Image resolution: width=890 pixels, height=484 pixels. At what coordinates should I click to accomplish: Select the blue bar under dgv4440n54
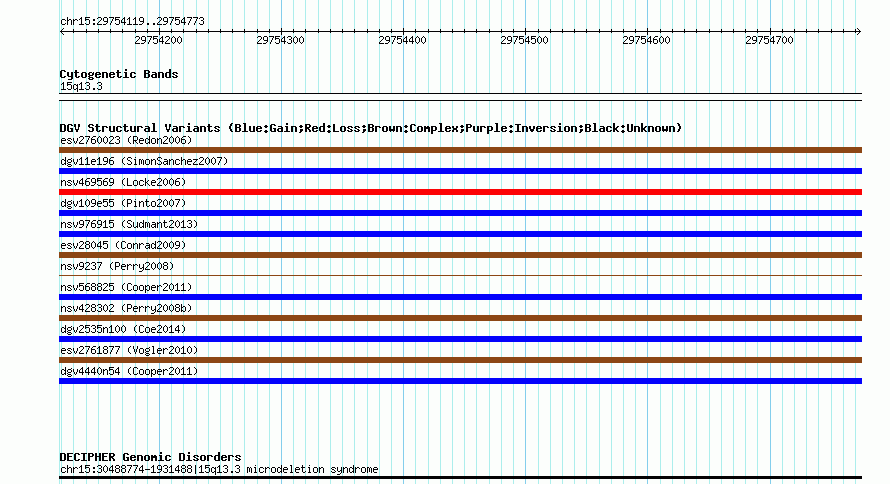tap(460, 381)
